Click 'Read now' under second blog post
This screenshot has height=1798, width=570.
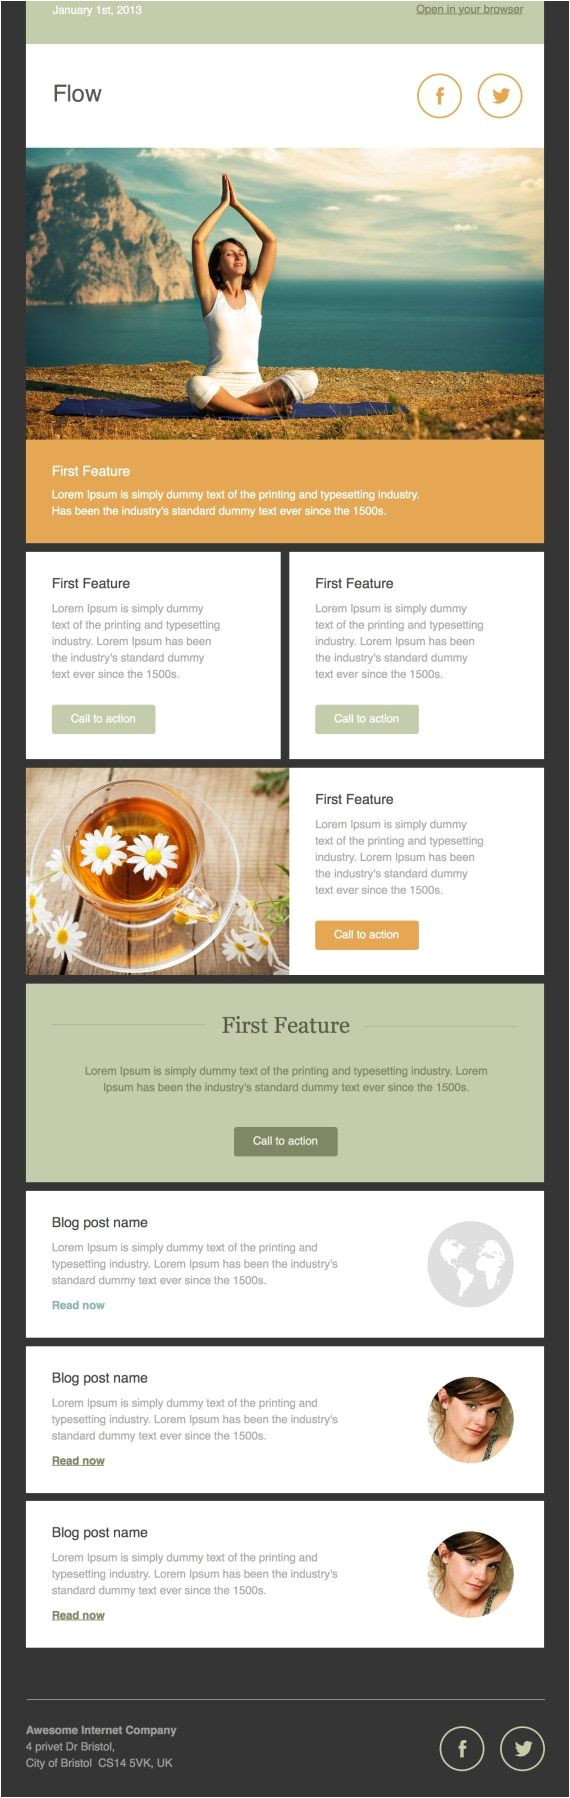pyautogui.click(x=78, y=1461)
